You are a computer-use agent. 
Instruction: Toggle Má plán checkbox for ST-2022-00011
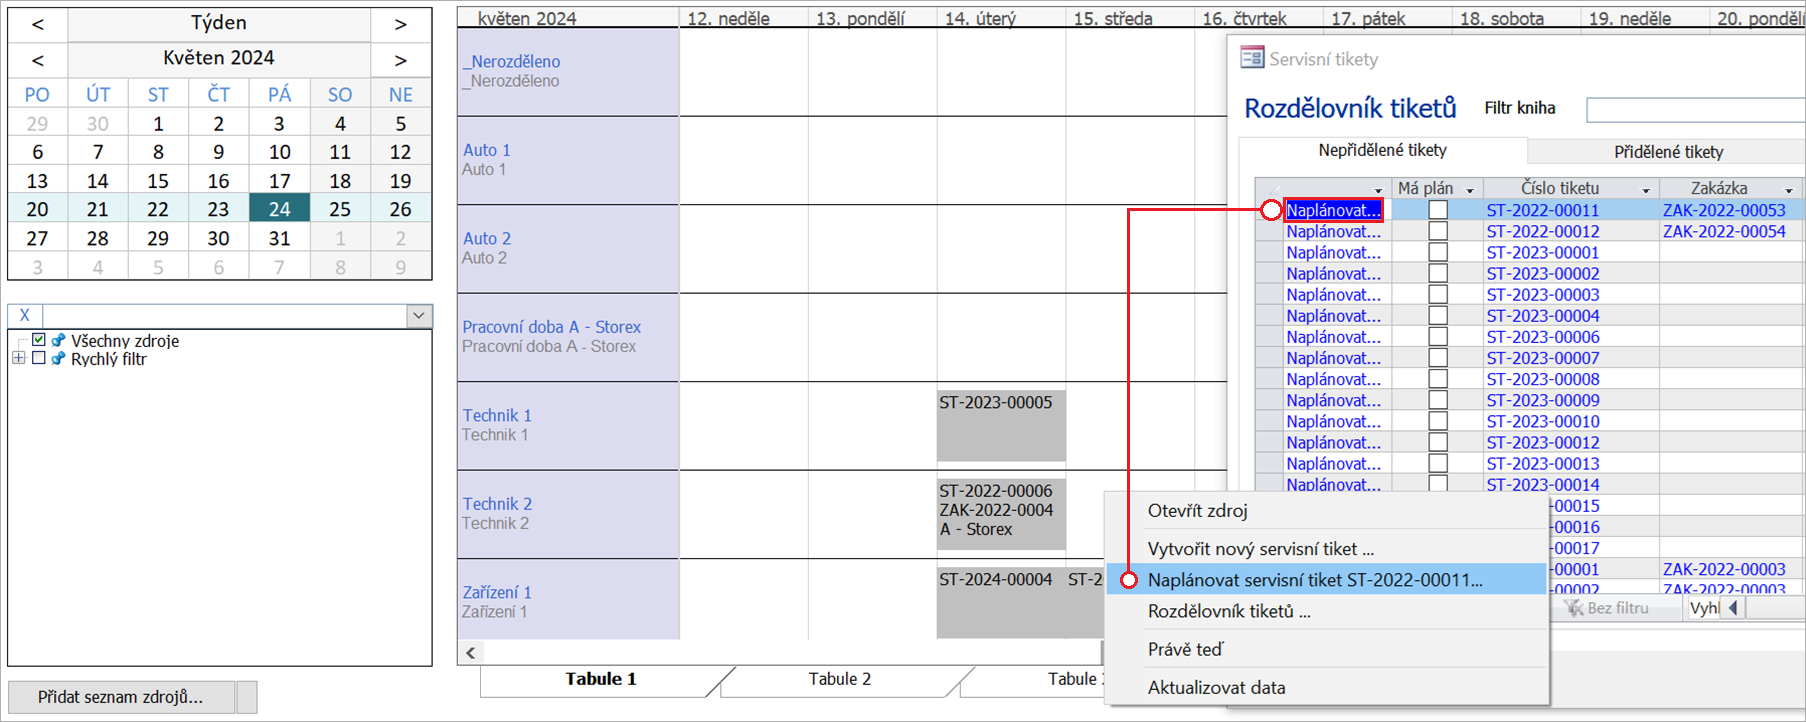(1438, 210)
